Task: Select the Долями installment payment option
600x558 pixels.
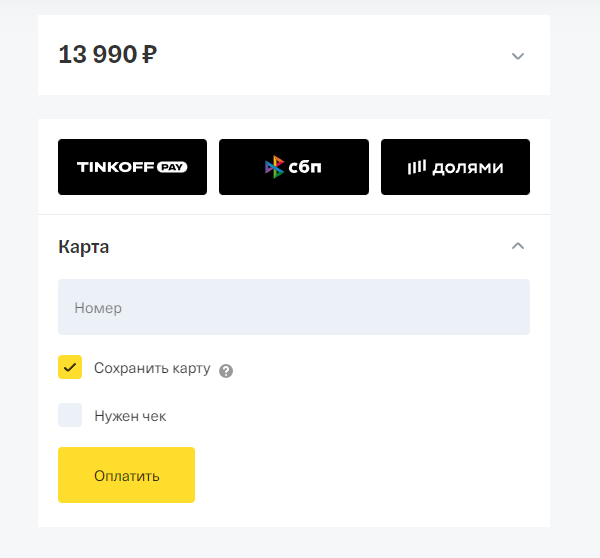Action: click(x=455, y=167)
